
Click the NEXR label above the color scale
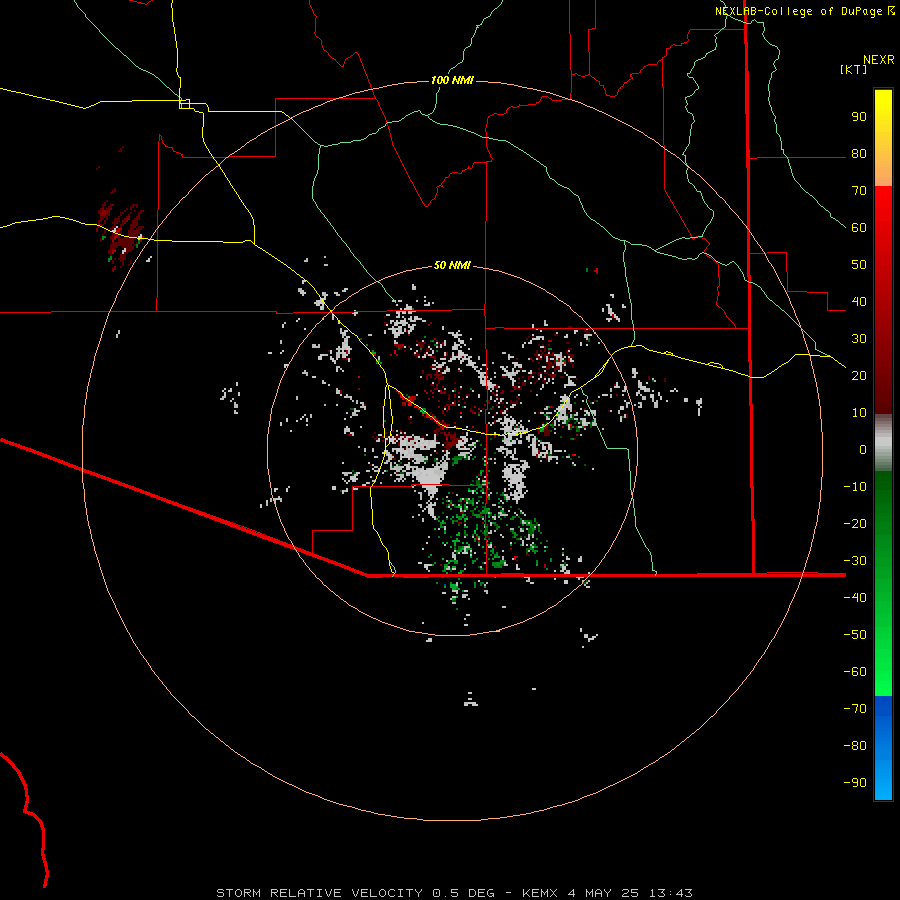[x=879, y=60]
